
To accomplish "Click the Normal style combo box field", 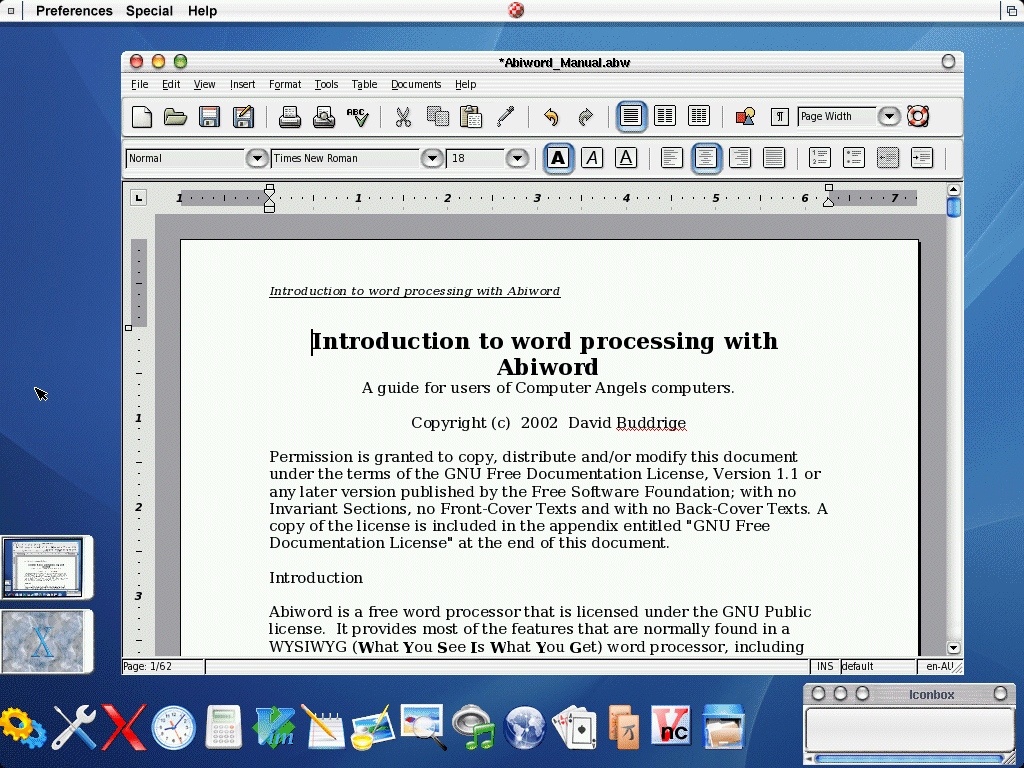I will (185, 158).
